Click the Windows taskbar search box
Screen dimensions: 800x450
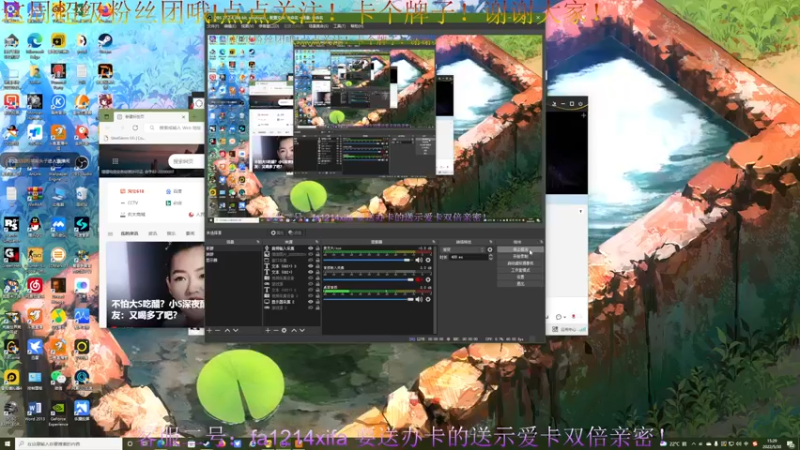(x=68, y=444)
